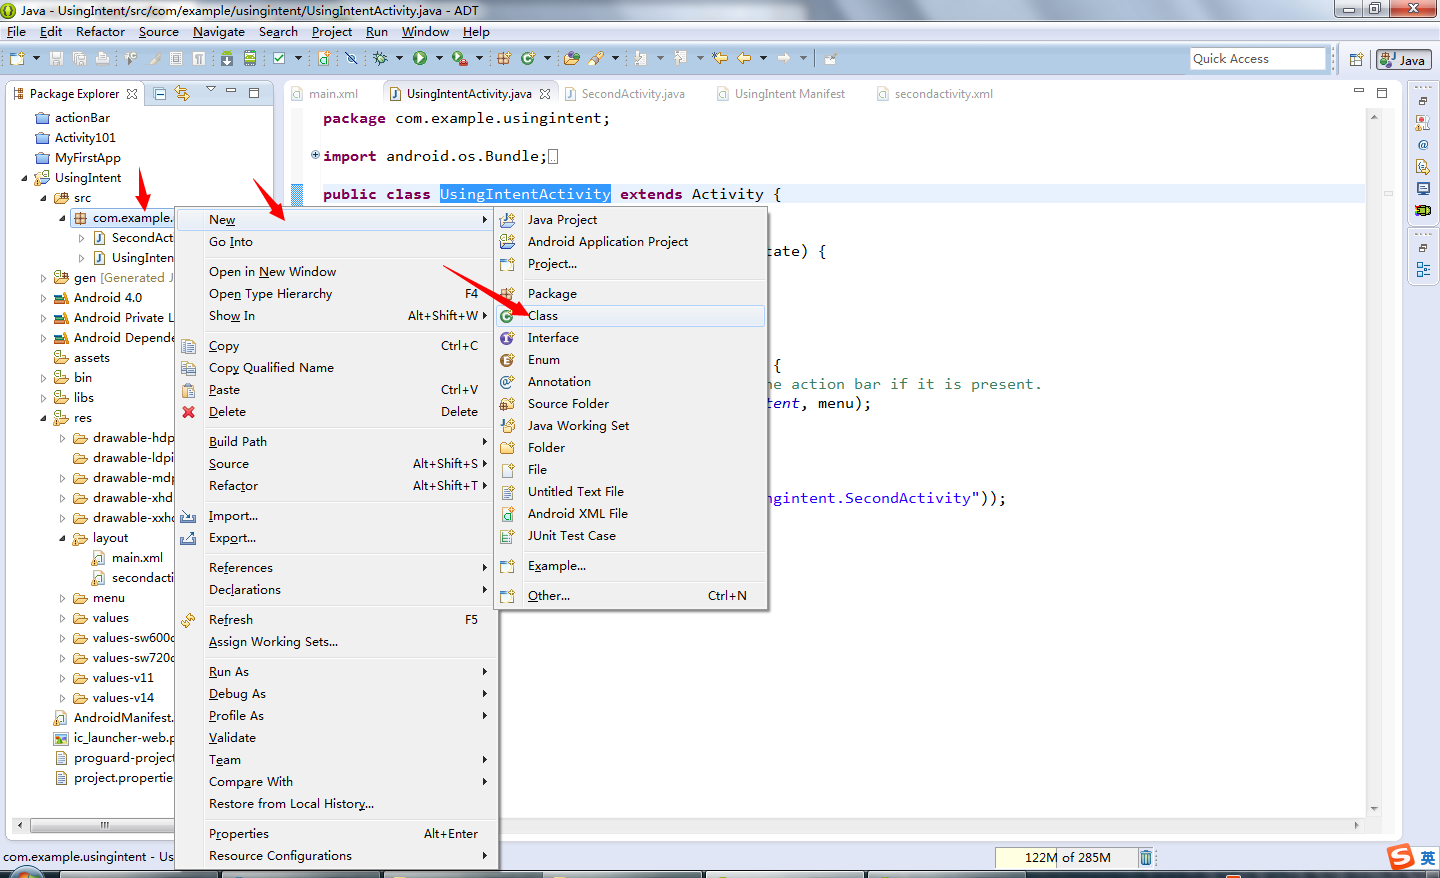Collapse all in Package Explorer
This screenshot has height=878, width=1440.
[160, 93]
